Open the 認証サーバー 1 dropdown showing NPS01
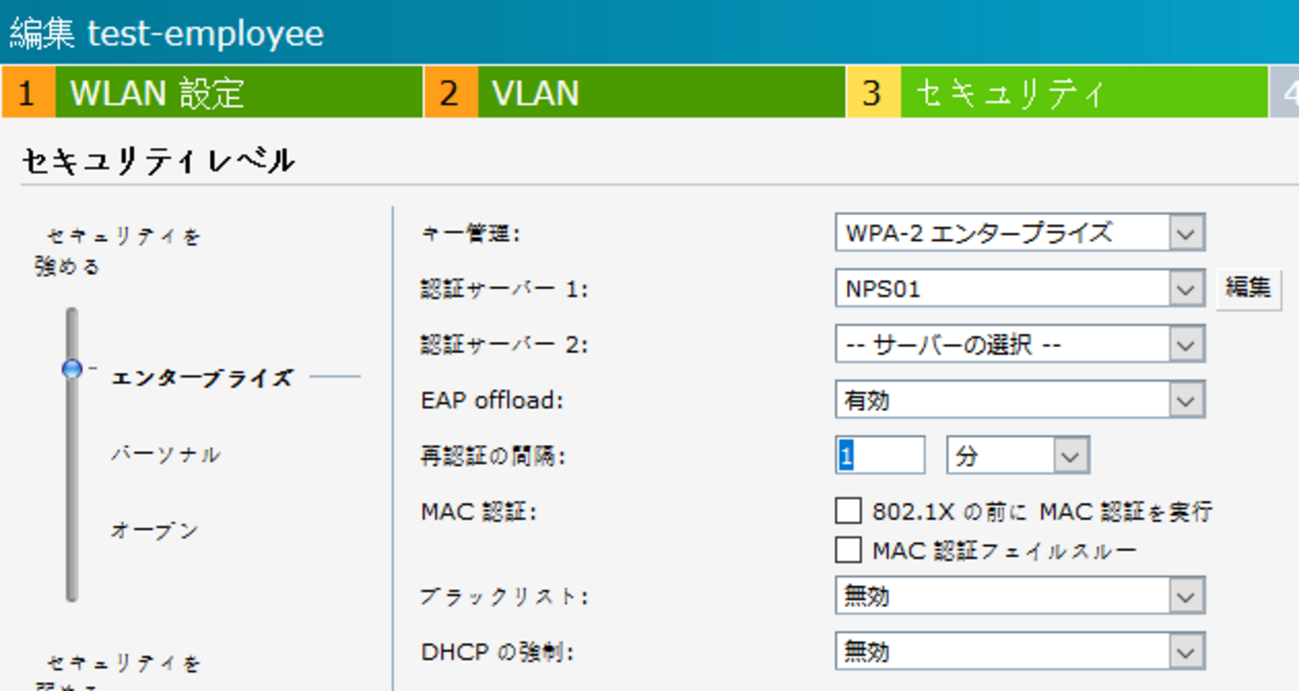This screenshot has width=1299, height=691. tap(1020, 289)
